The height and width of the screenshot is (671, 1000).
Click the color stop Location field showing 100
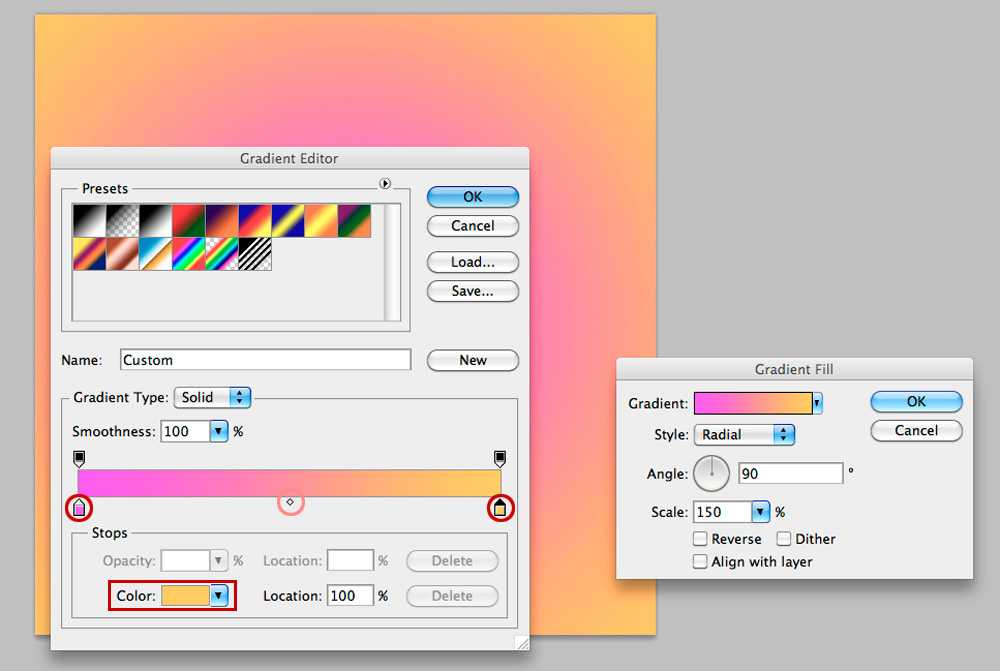tap(350, 596)
